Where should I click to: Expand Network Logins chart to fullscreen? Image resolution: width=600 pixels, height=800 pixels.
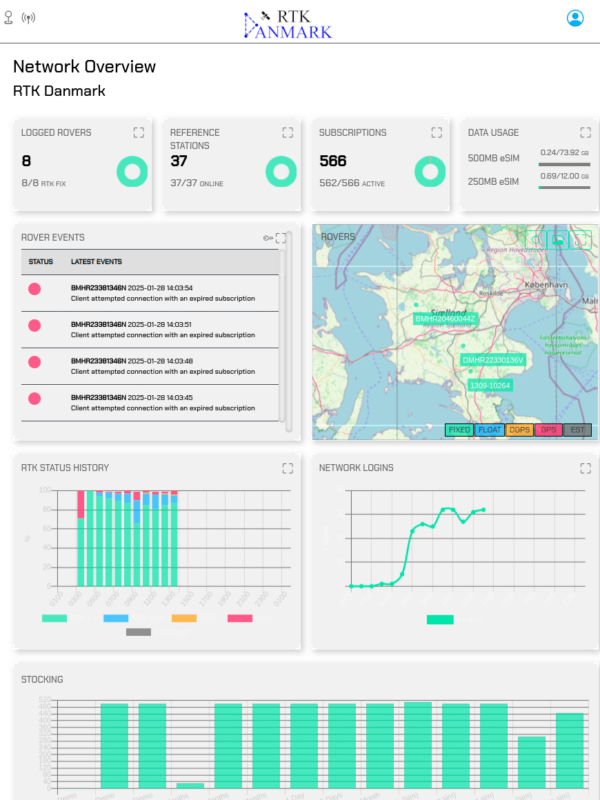[585, 468]
